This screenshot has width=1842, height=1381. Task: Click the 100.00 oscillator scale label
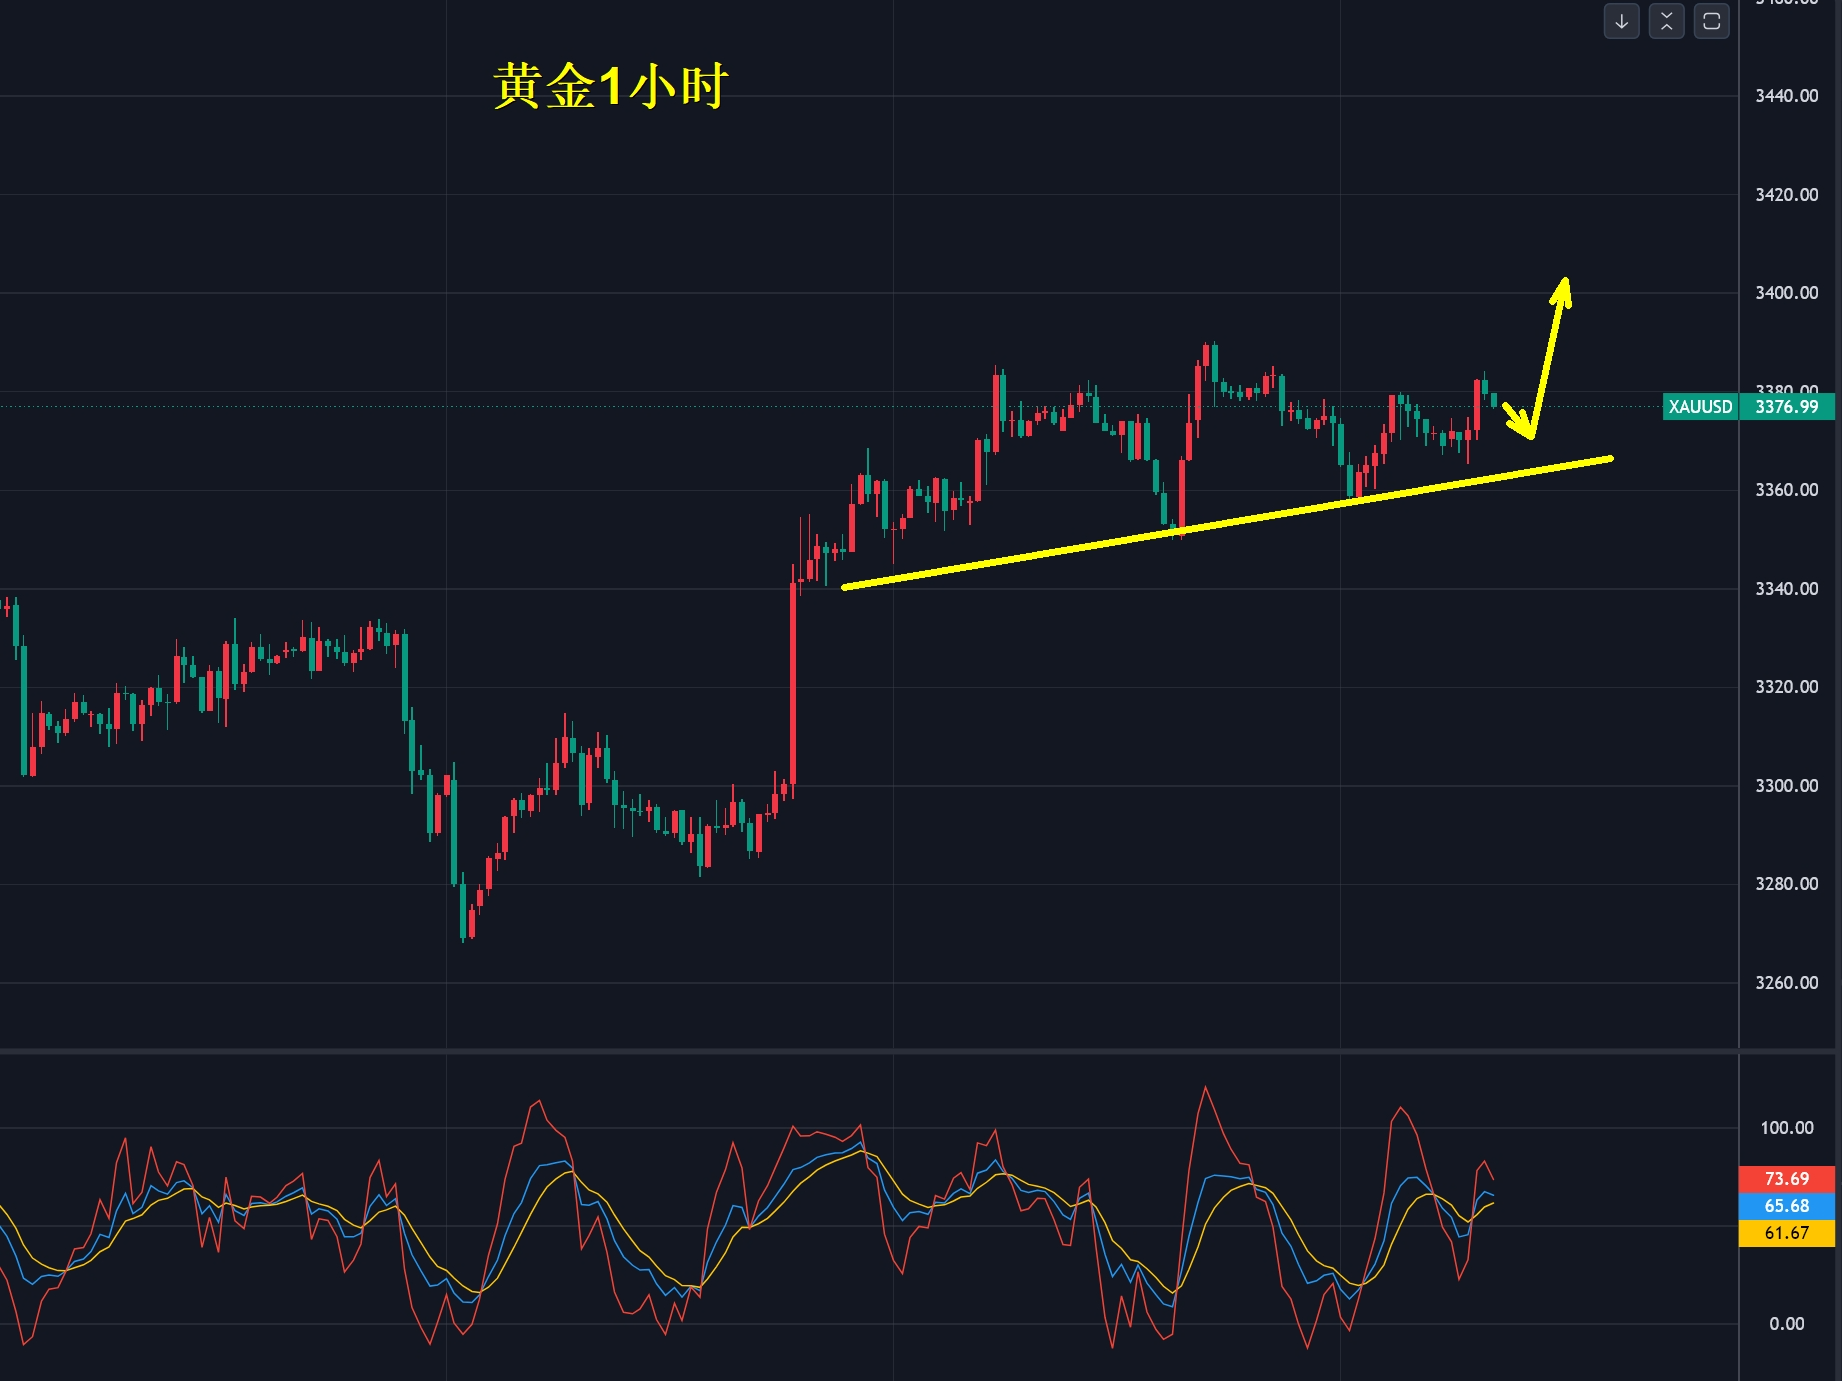coord(1787,1128)
